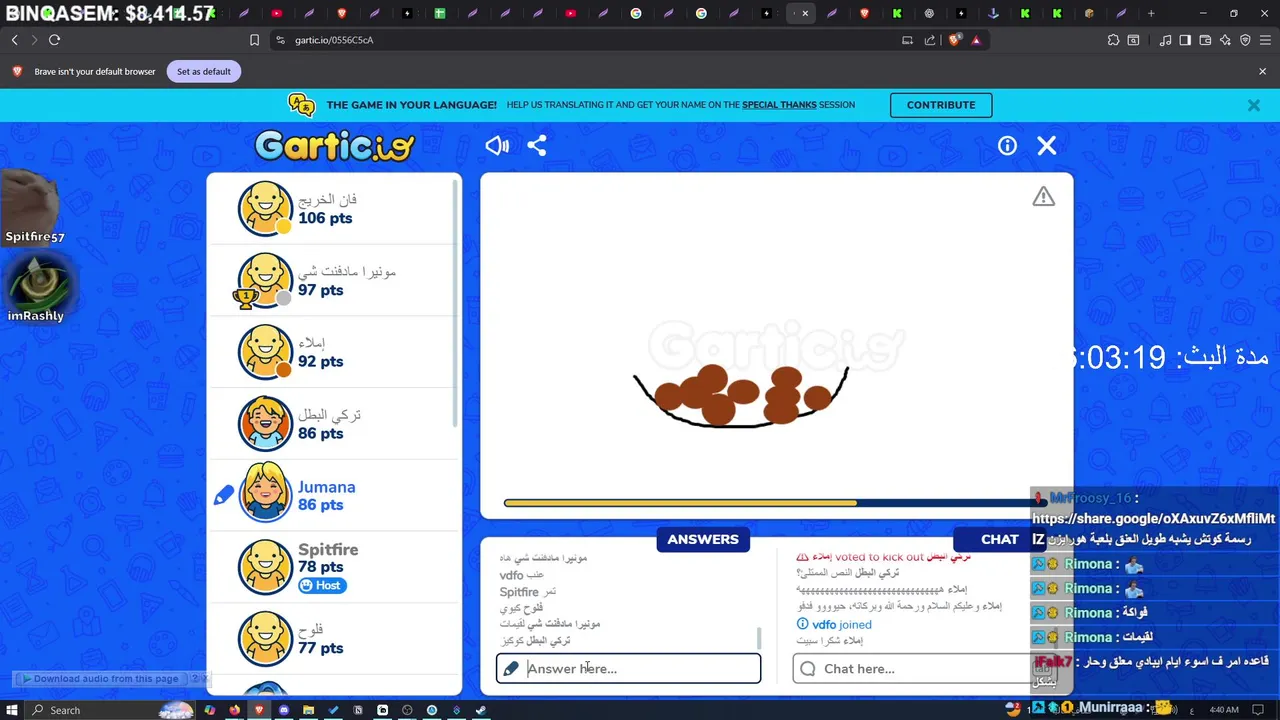Open Brave VPN shield toolbar icon
This screenshot has height=720, width=1280.
pos(1245,40)
